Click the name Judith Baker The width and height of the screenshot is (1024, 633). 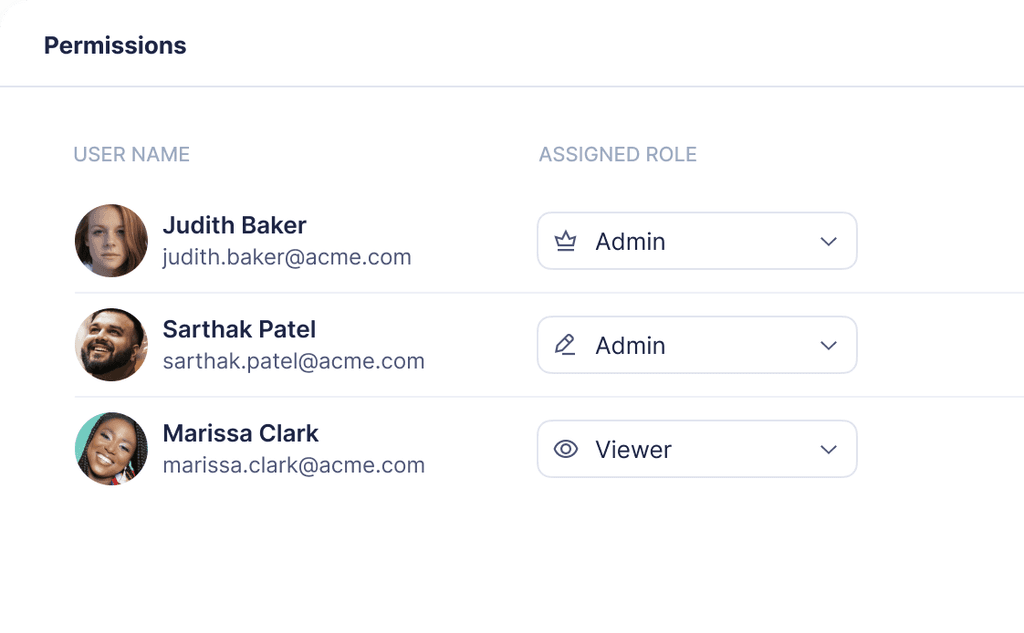(234, 225)
